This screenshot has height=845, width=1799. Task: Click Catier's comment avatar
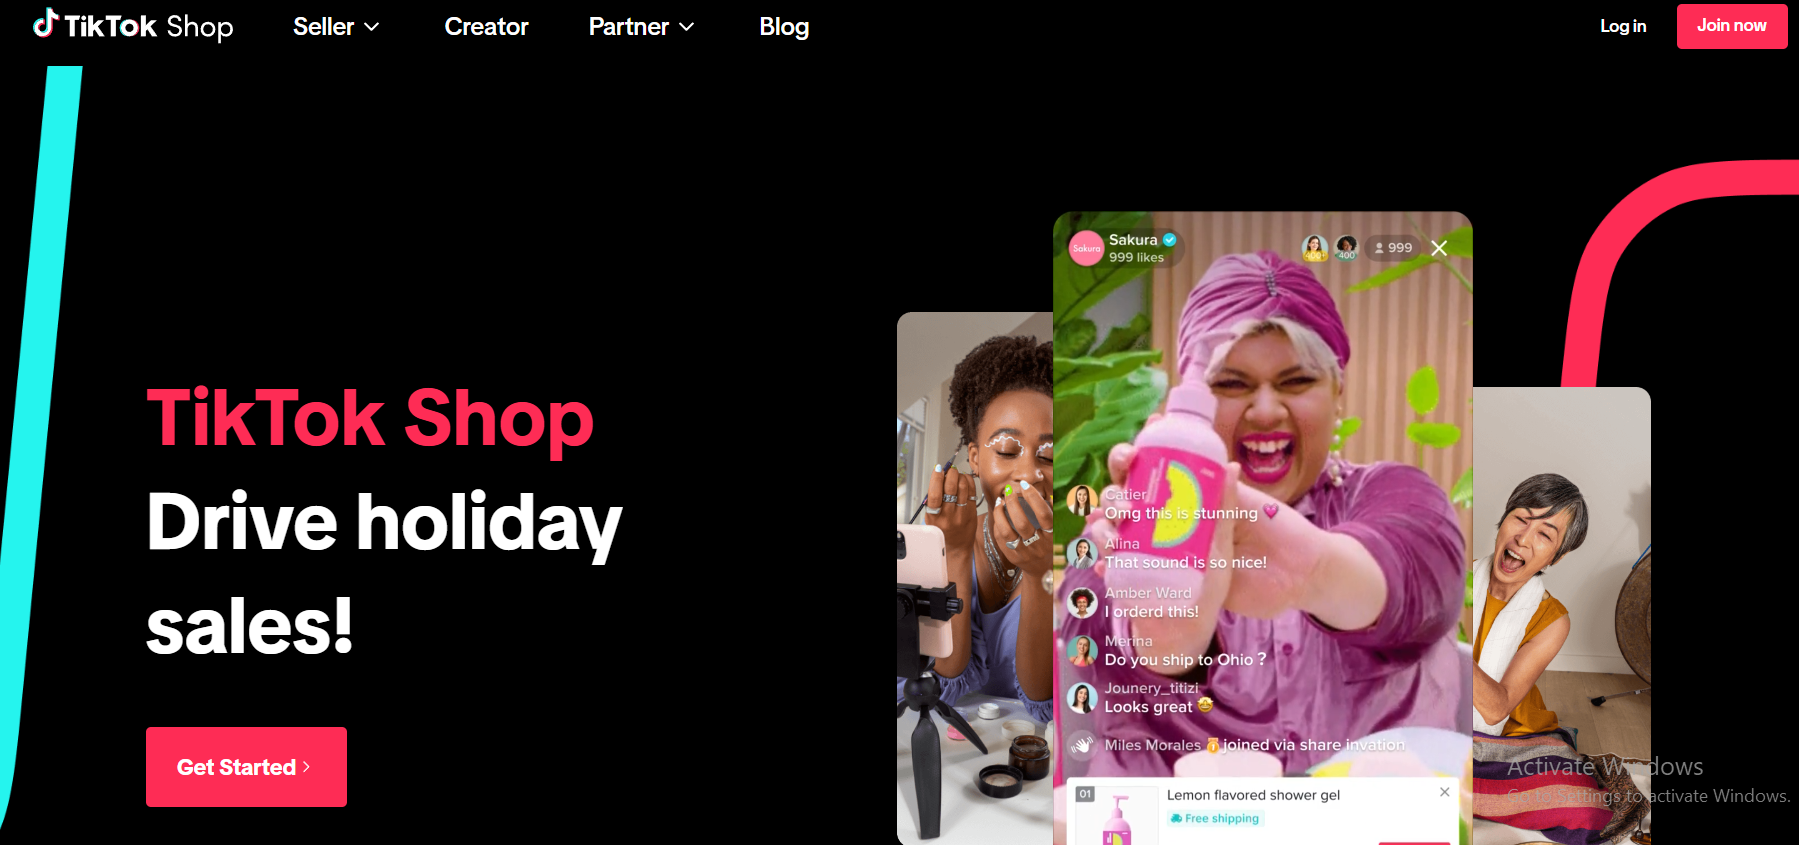click(x=1082, y=500)
